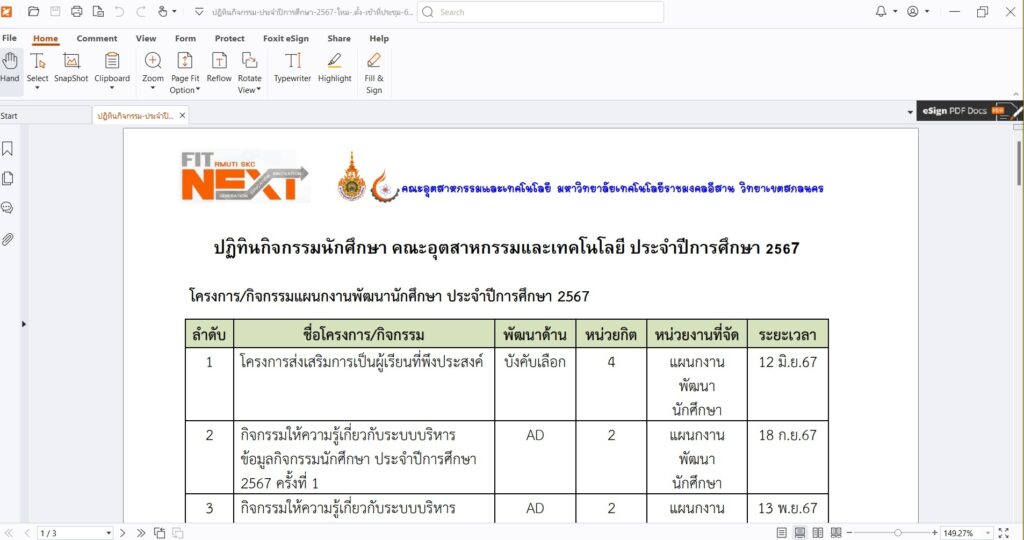The height and width of the screenshot is (540, 1024).
Task: Choose the Highlight tool
Action: (x=335, y=67)
